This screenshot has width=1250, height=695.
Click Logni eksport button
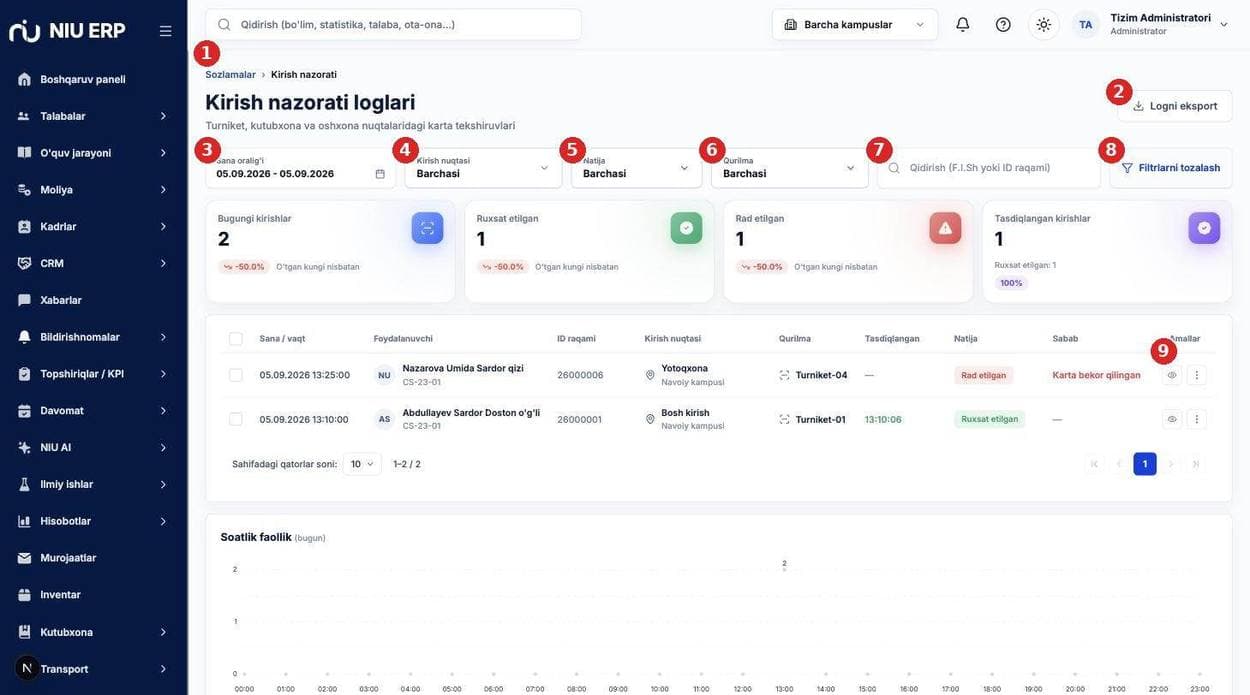pos(1175,106)
